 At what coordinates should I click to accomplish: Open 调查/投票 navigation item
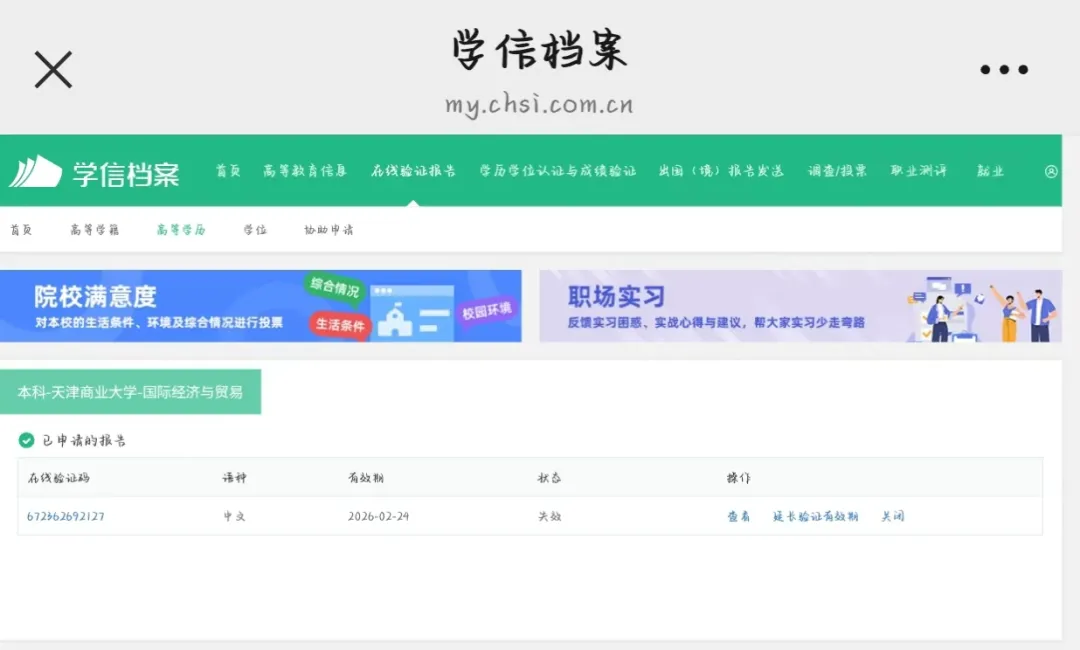pyautogui.click(x=838, y=171)
